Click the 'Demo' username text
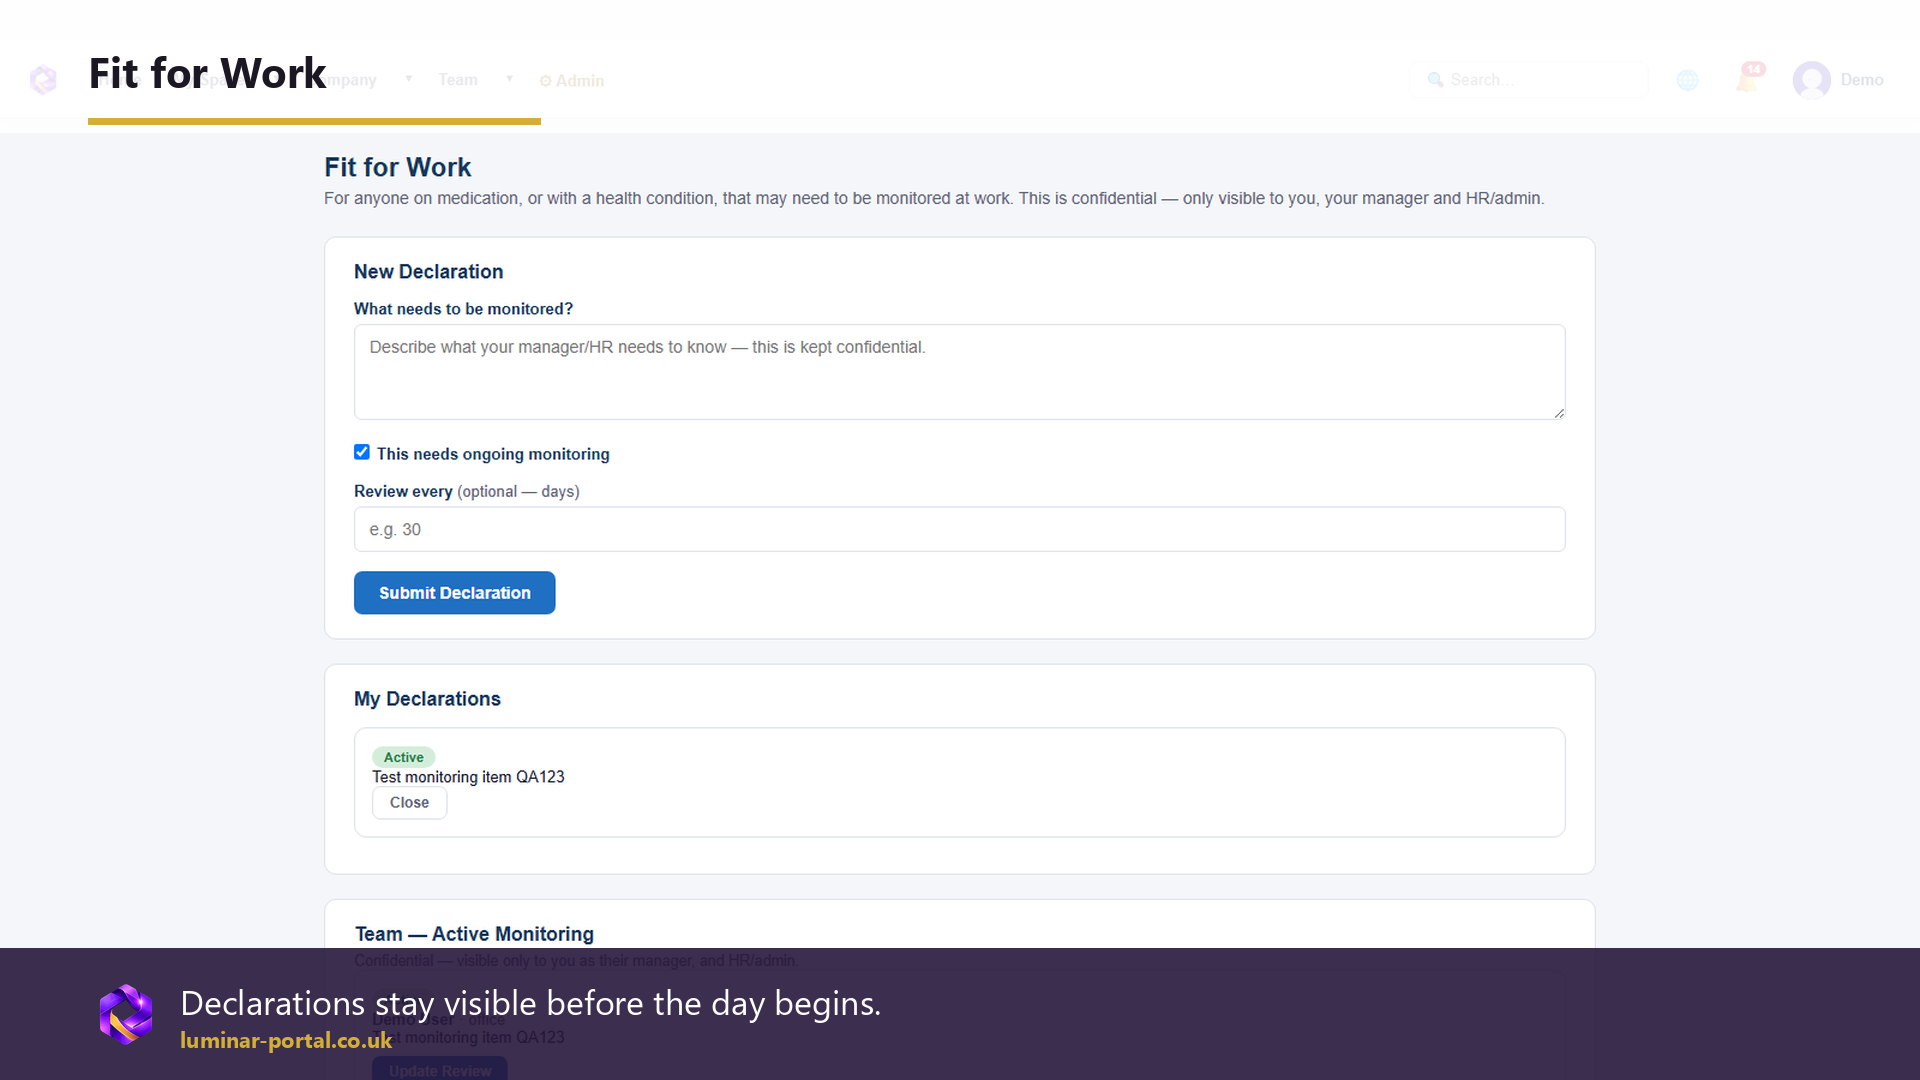The height and width of the screenshot is (1080, 1920). pos(1862,80)
